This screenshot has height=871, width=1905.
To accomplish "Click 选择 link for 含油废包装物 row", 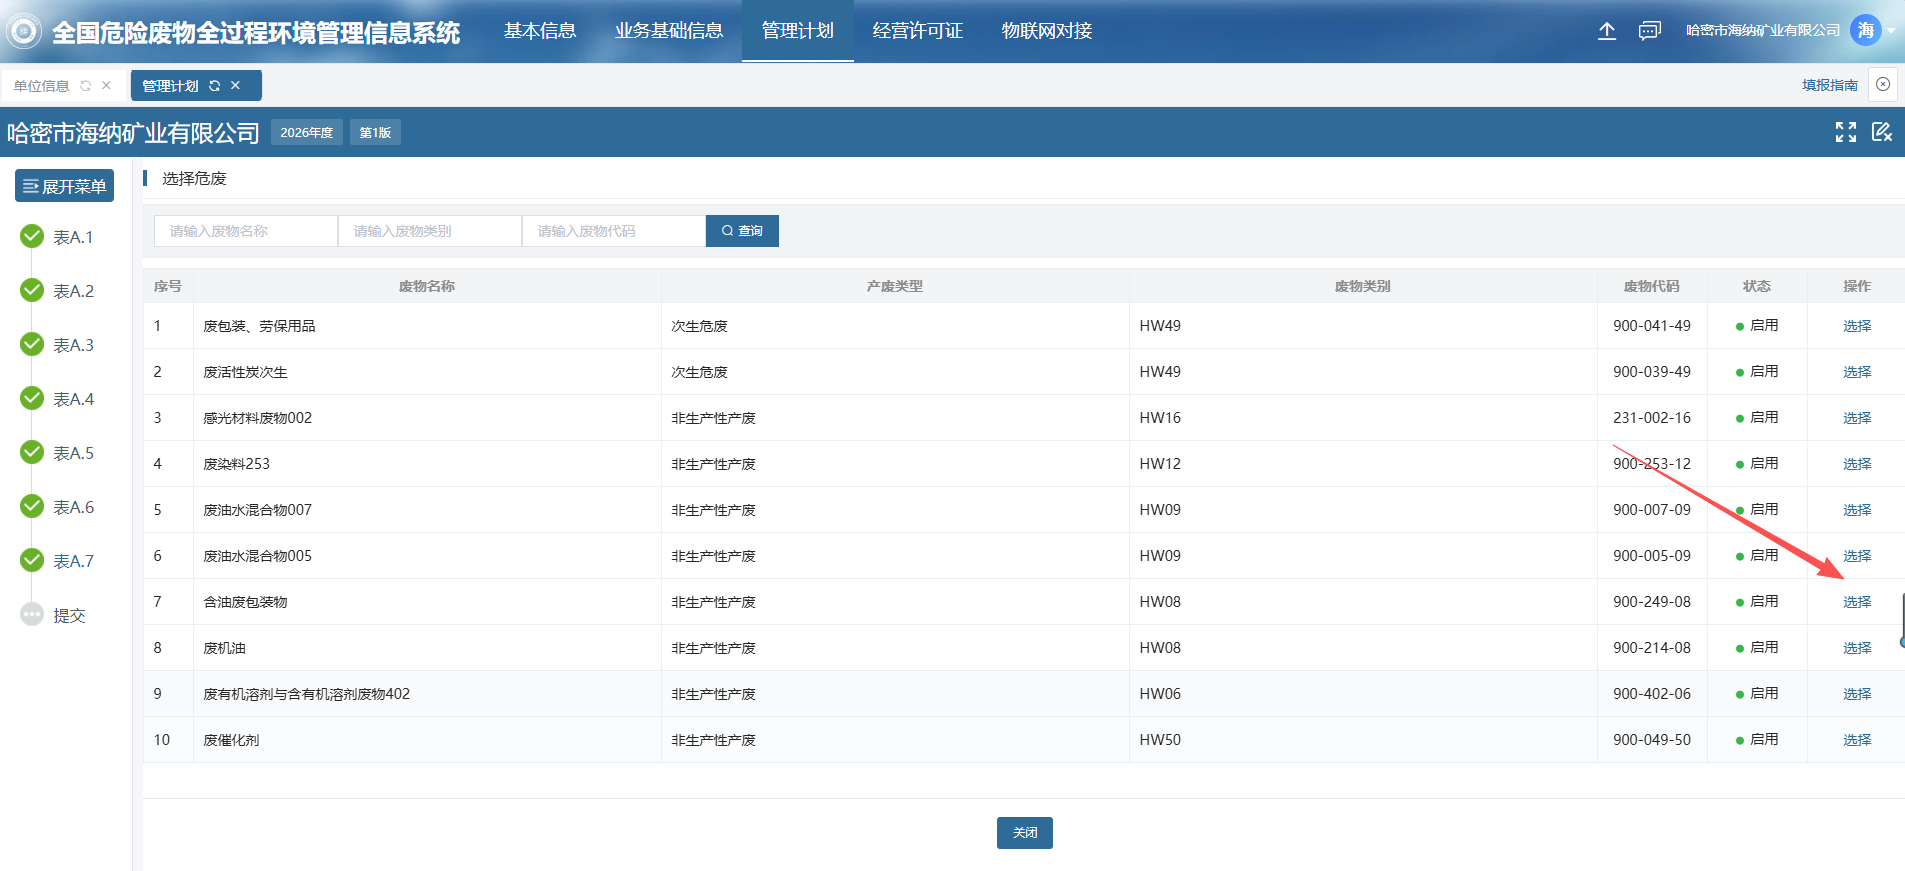I will 1856,602.
